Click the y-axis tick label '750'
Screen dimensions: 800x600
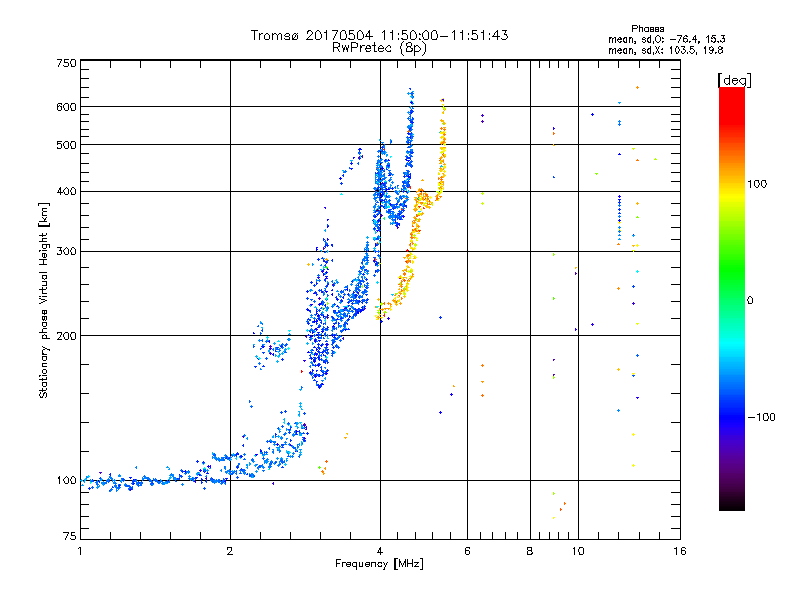(66, 63)
